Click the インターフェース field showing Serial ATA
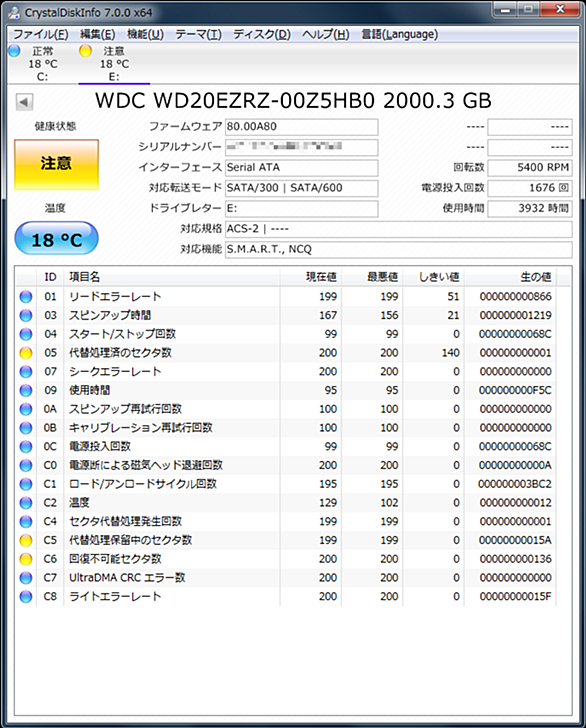Viewport: 586px width, 728px height. coord(301,168)
